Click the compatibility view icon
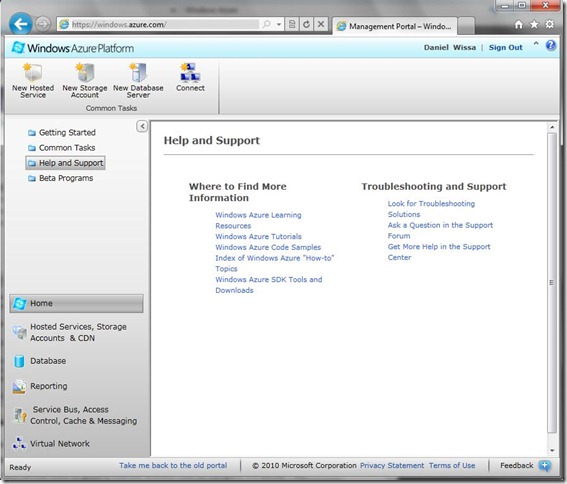 [x=292, y=24]
